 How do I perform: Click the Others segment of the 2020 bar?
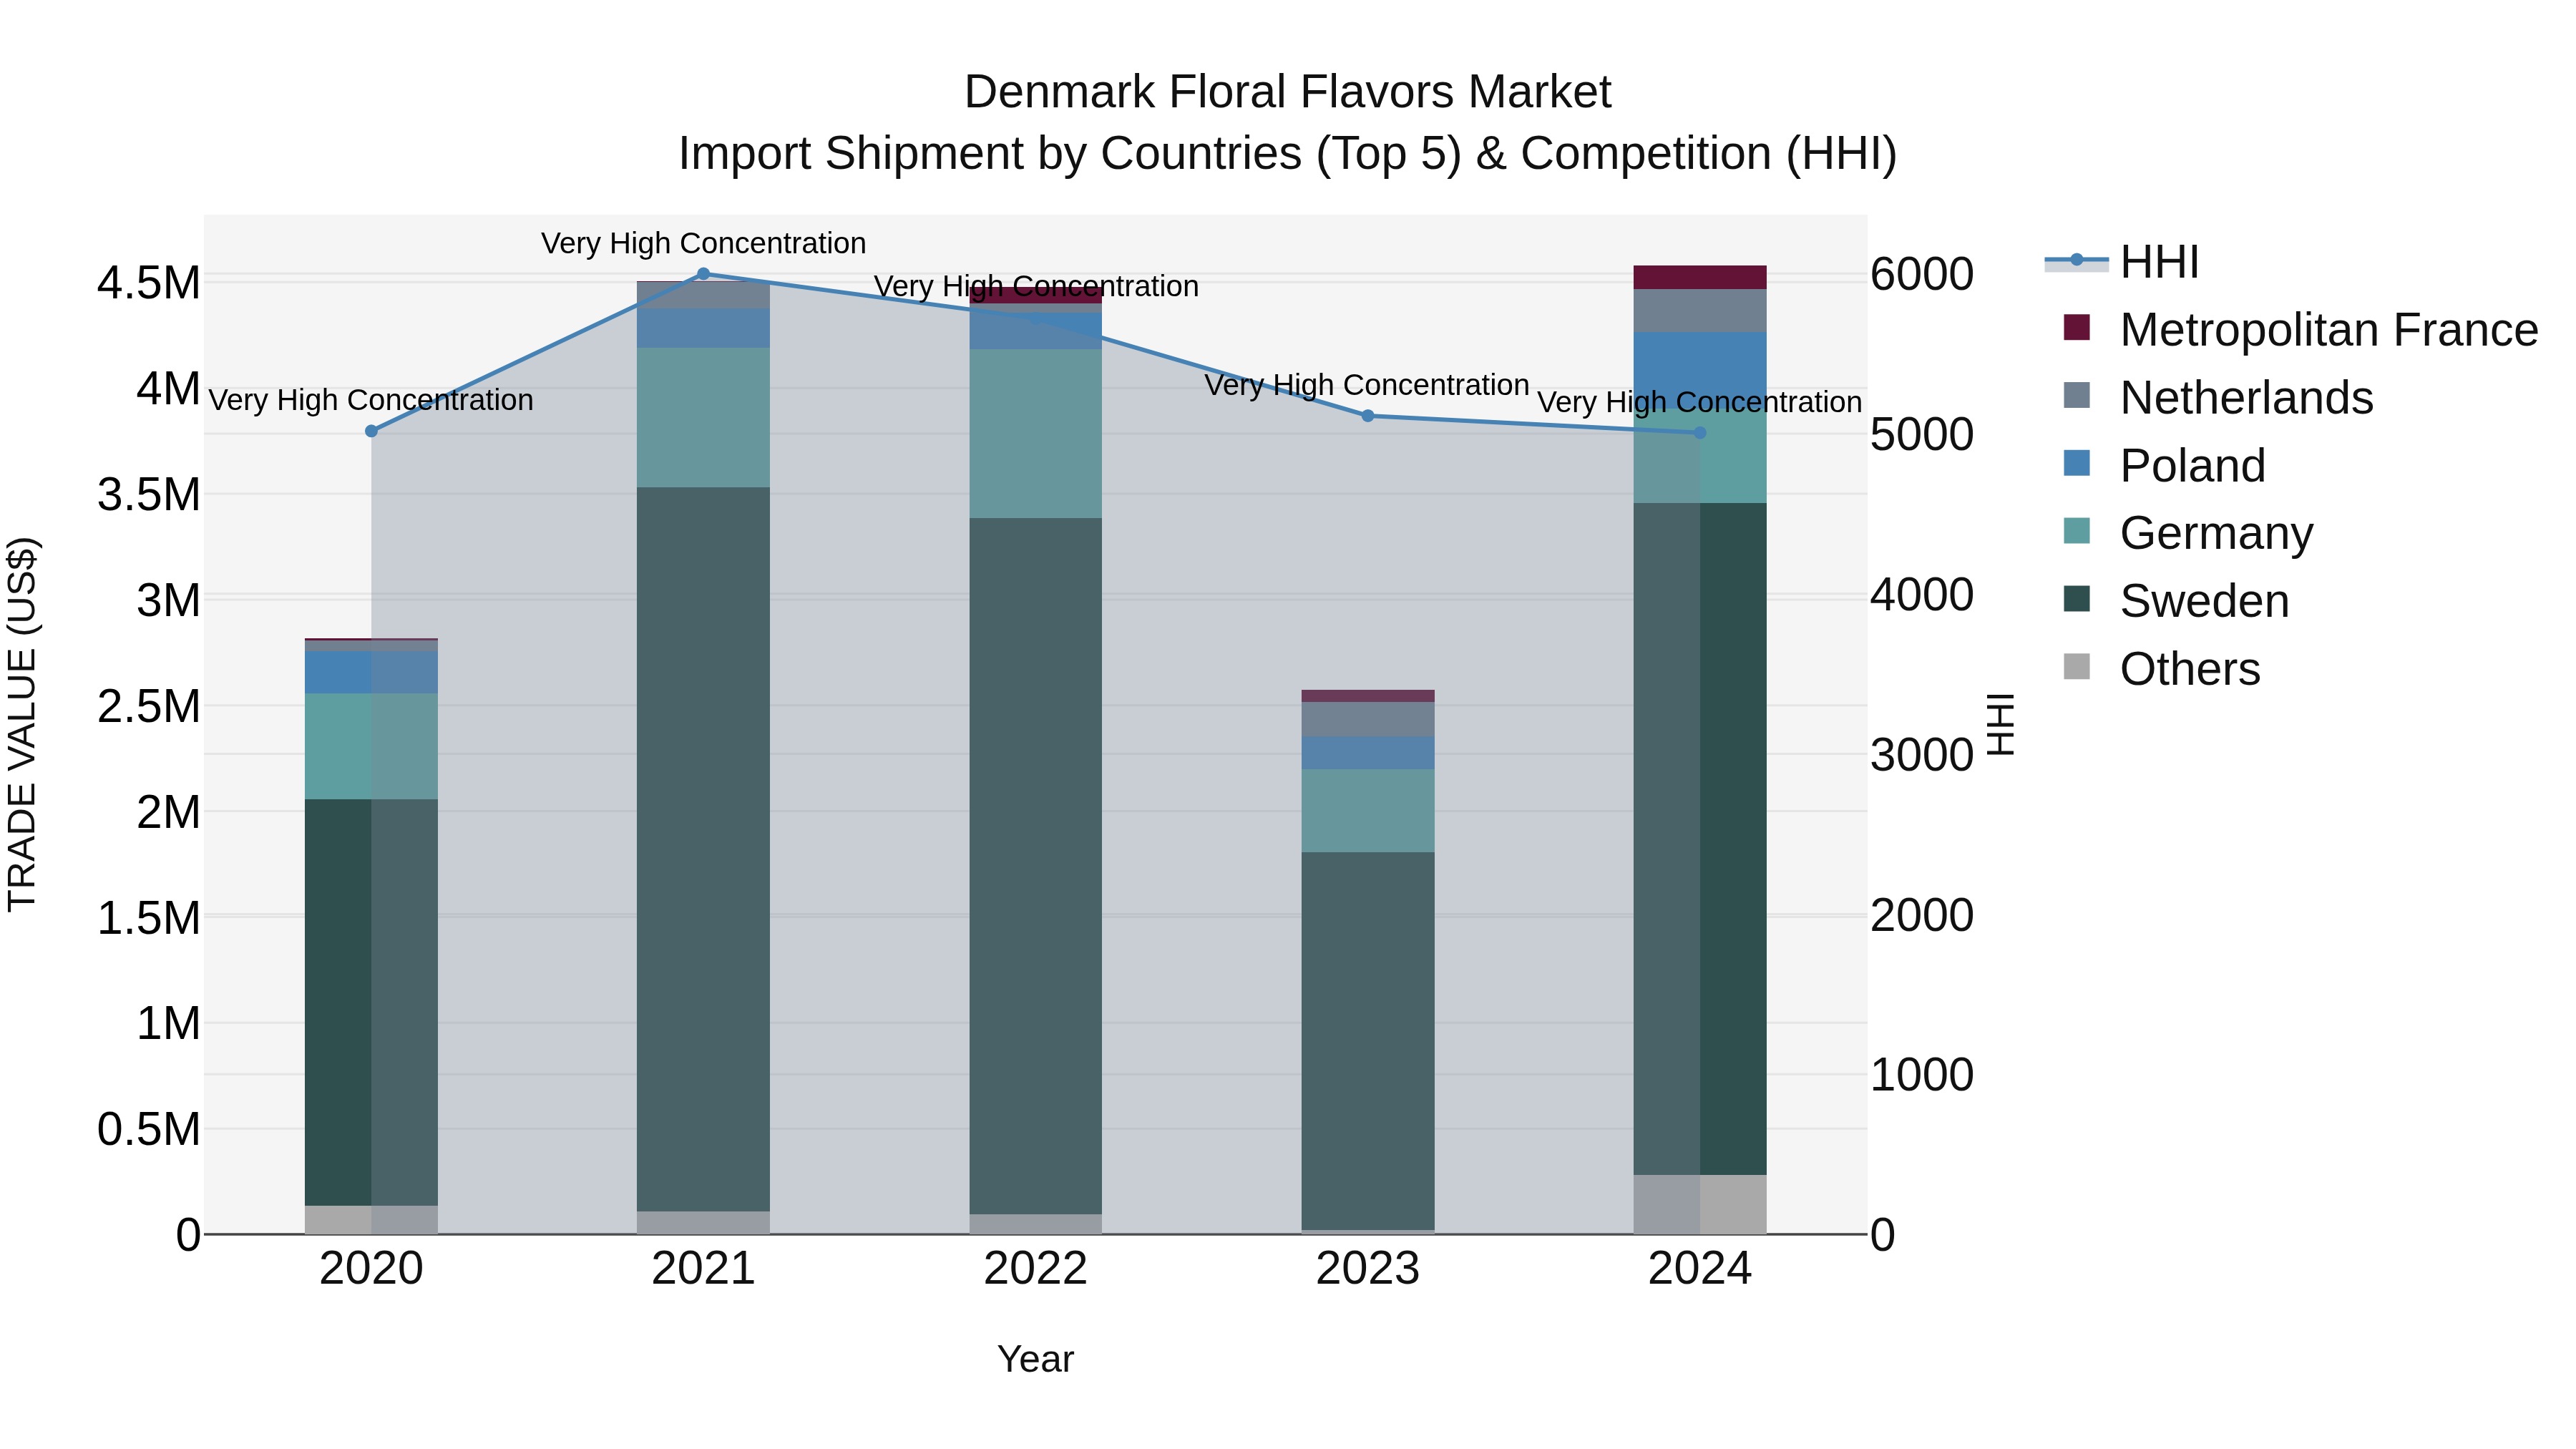coord(371,1220)
